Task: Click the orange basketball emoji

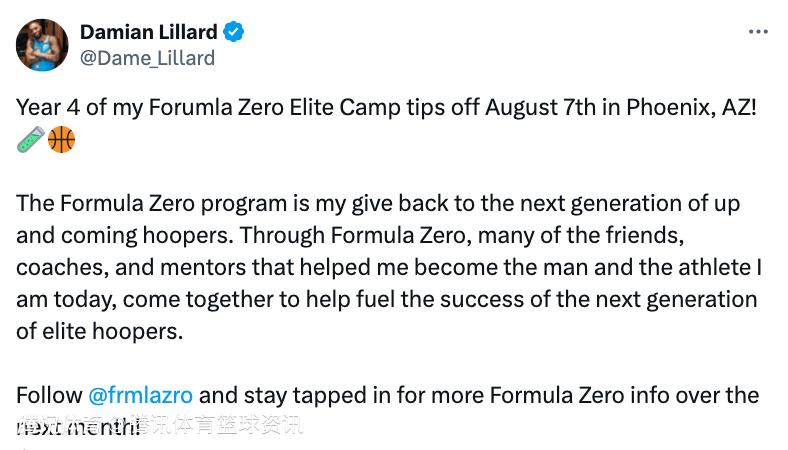Action: coord(61,139)
